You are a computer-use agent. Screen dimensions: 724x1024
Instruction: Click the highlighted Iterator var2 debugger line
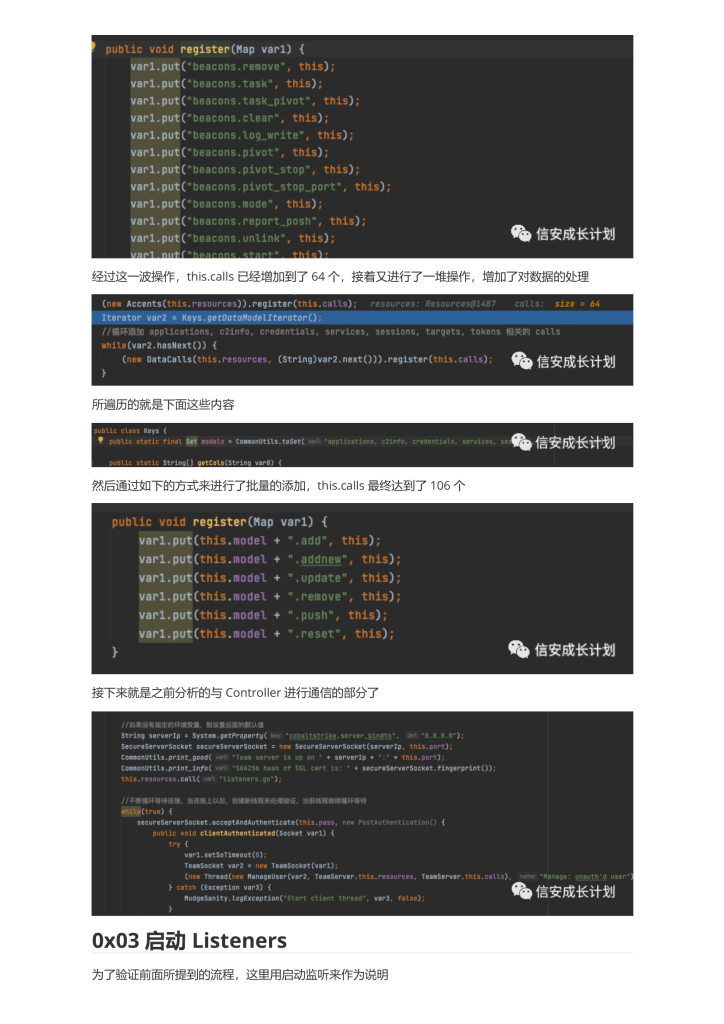pos(362,318)
